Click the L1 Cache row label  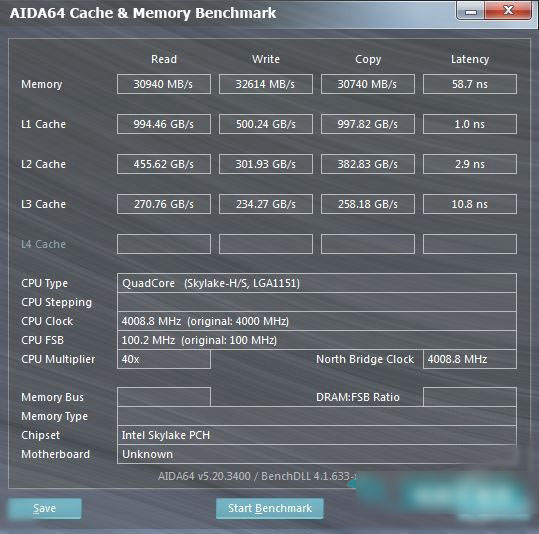point(43,124)
